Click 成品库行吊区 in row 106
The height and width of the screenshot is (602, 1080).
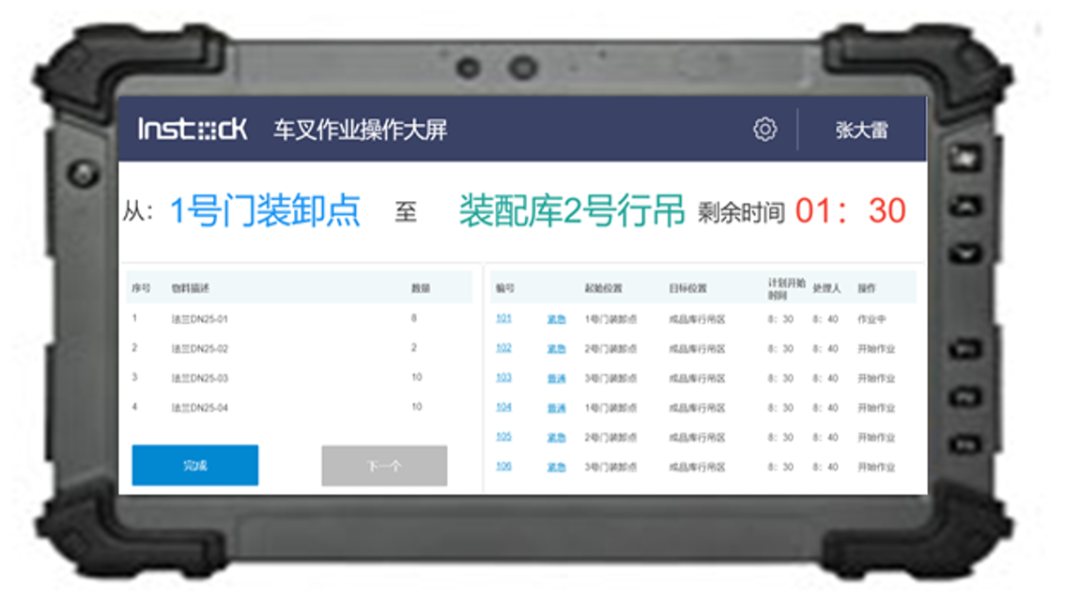pyautogui.click(x=697, y=468)
